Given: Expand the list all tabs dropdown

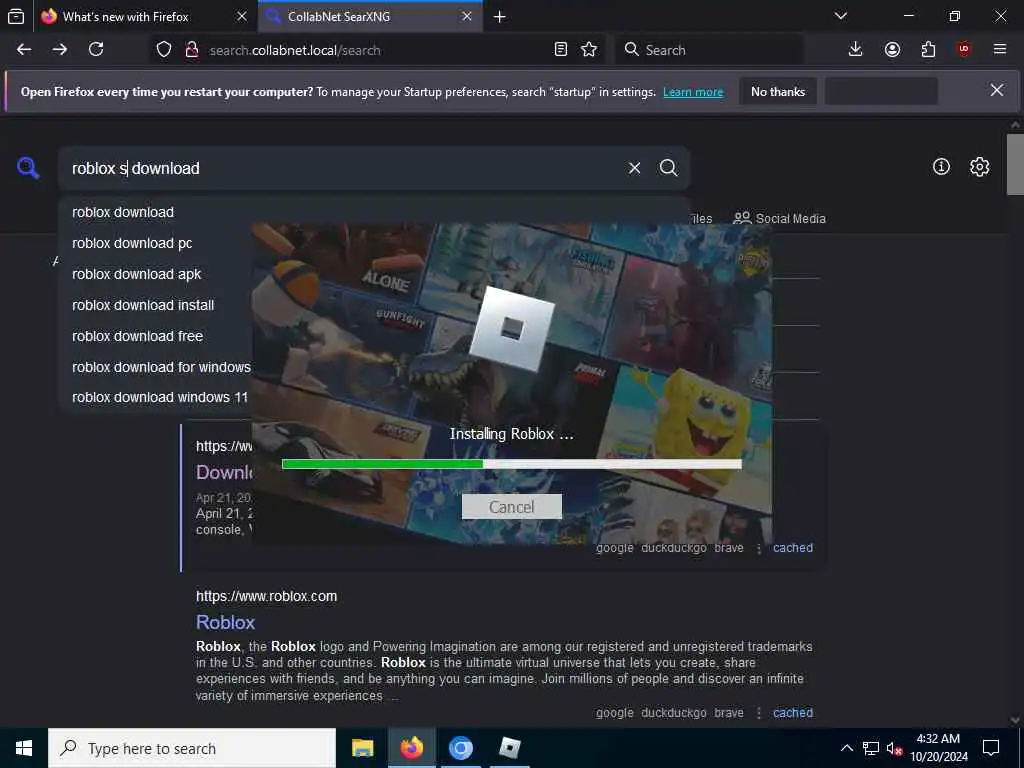Looking at the screenshot, I should click(x=841, y=16).
